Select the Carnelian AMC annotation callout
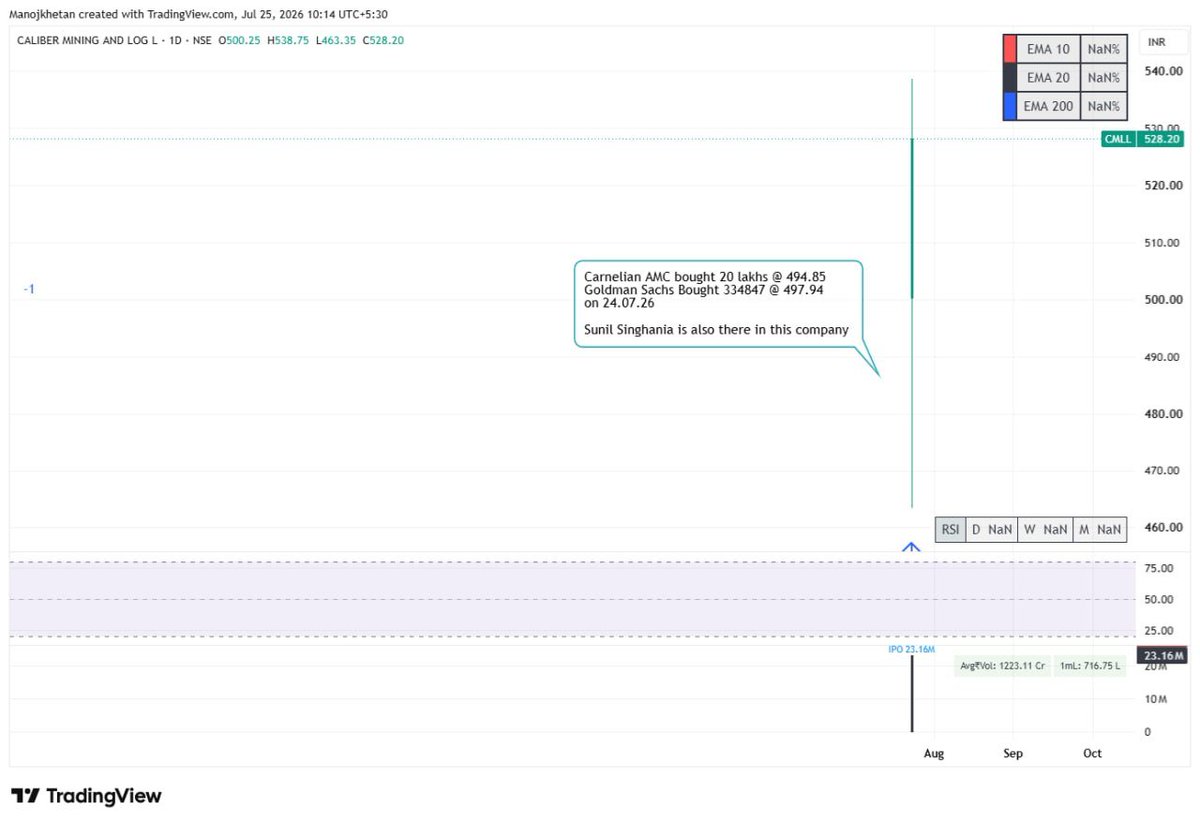 pos(718,304)
